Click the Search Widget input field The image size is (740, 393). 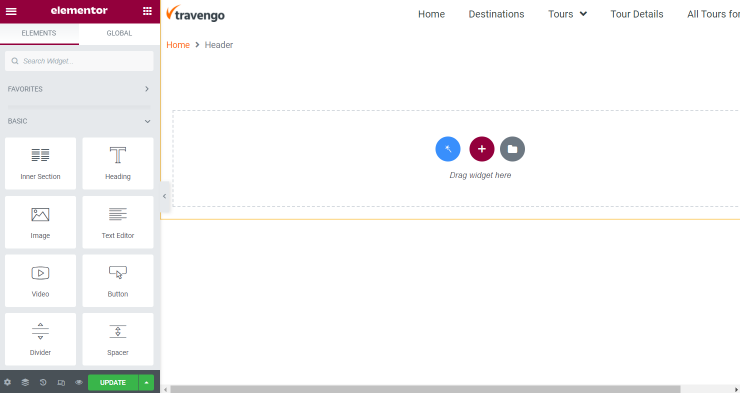[79, 61]
